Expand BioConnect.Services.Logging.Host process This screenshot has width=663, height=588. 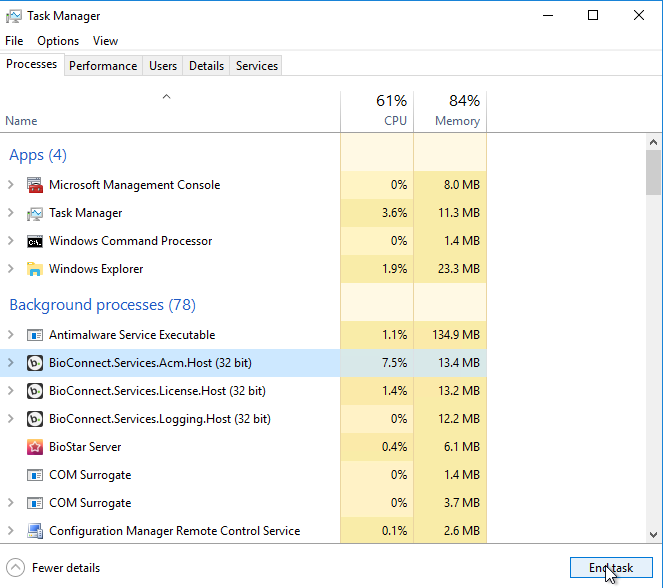[x=11, y=419]
